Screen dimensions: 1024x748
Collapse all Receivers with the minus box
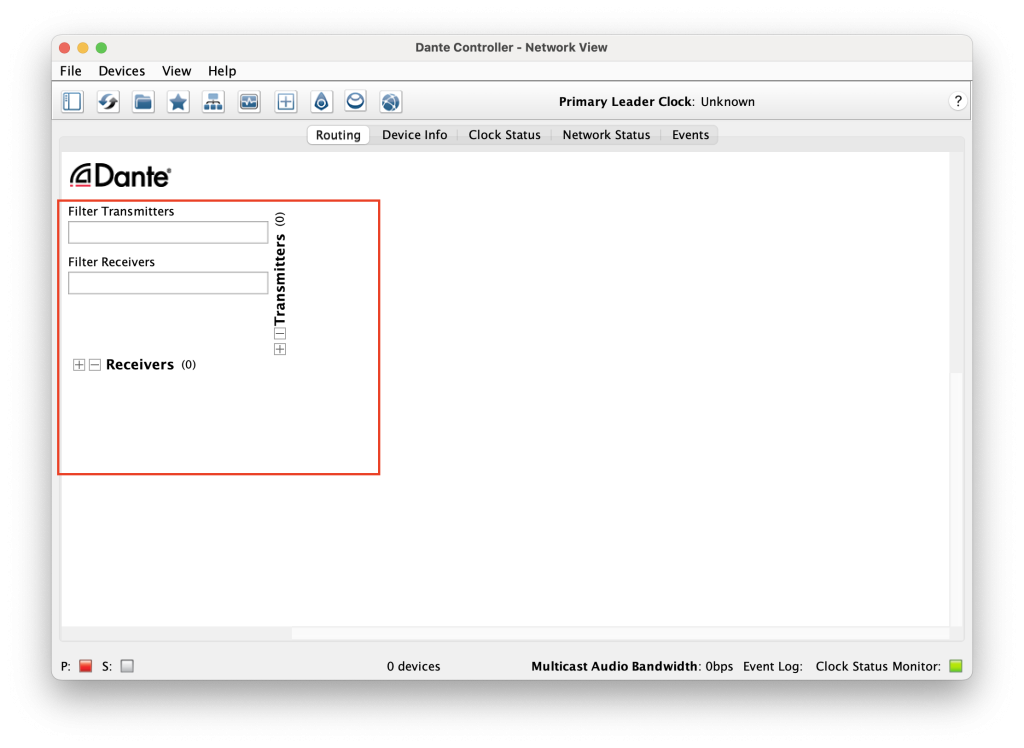point(95,365)
